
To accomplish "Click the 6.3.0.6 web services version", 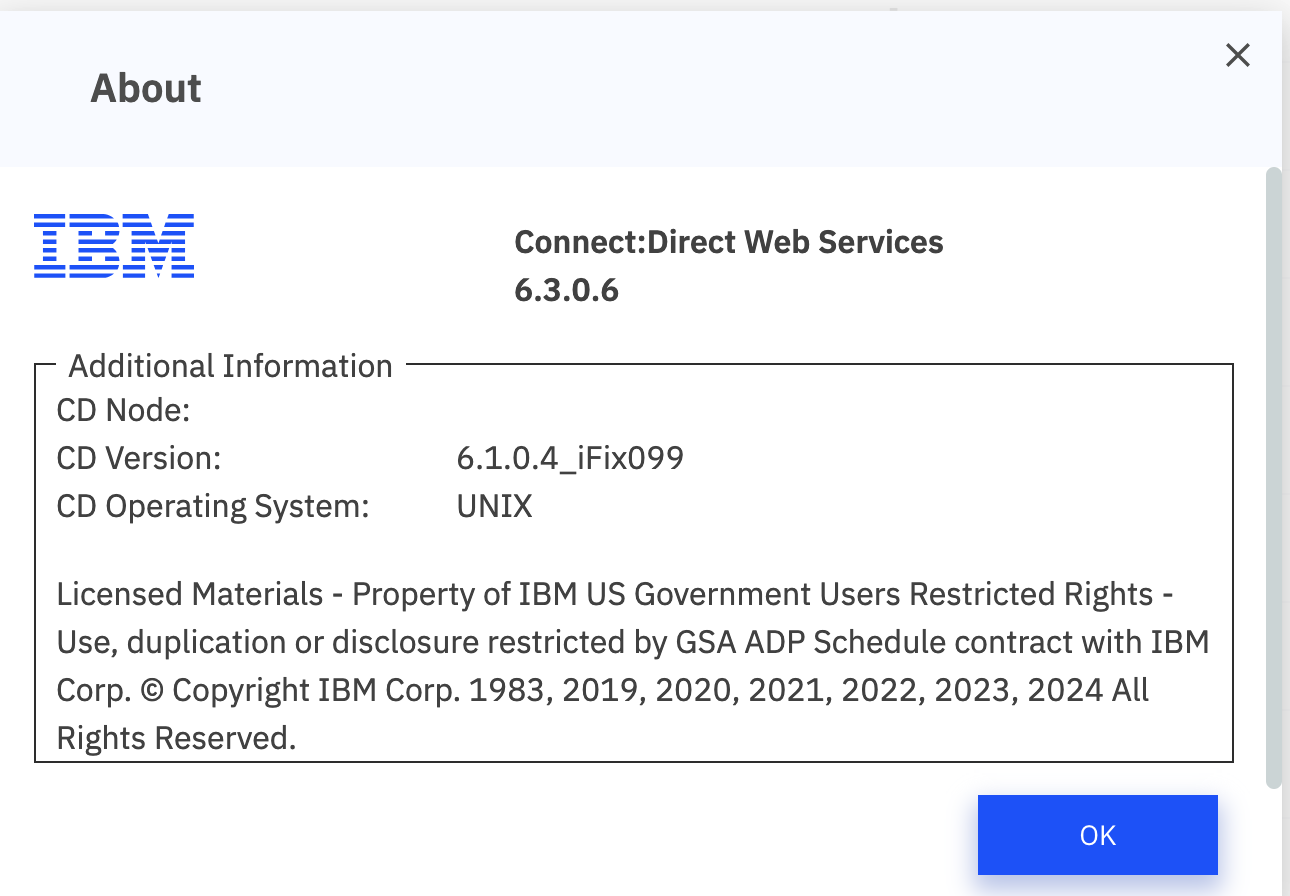I will pyautogui.click(x=566, y=290).
